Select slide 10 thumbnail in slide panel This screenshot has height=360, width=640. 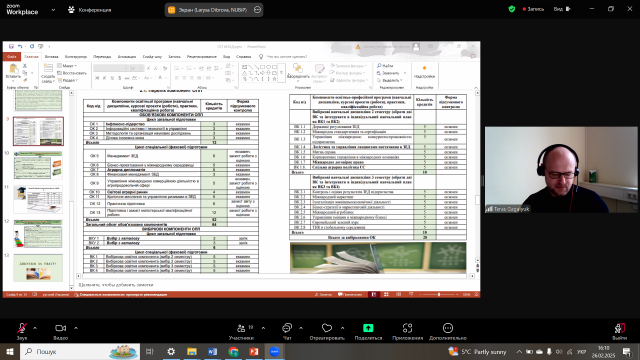click(x=38, y=165)
